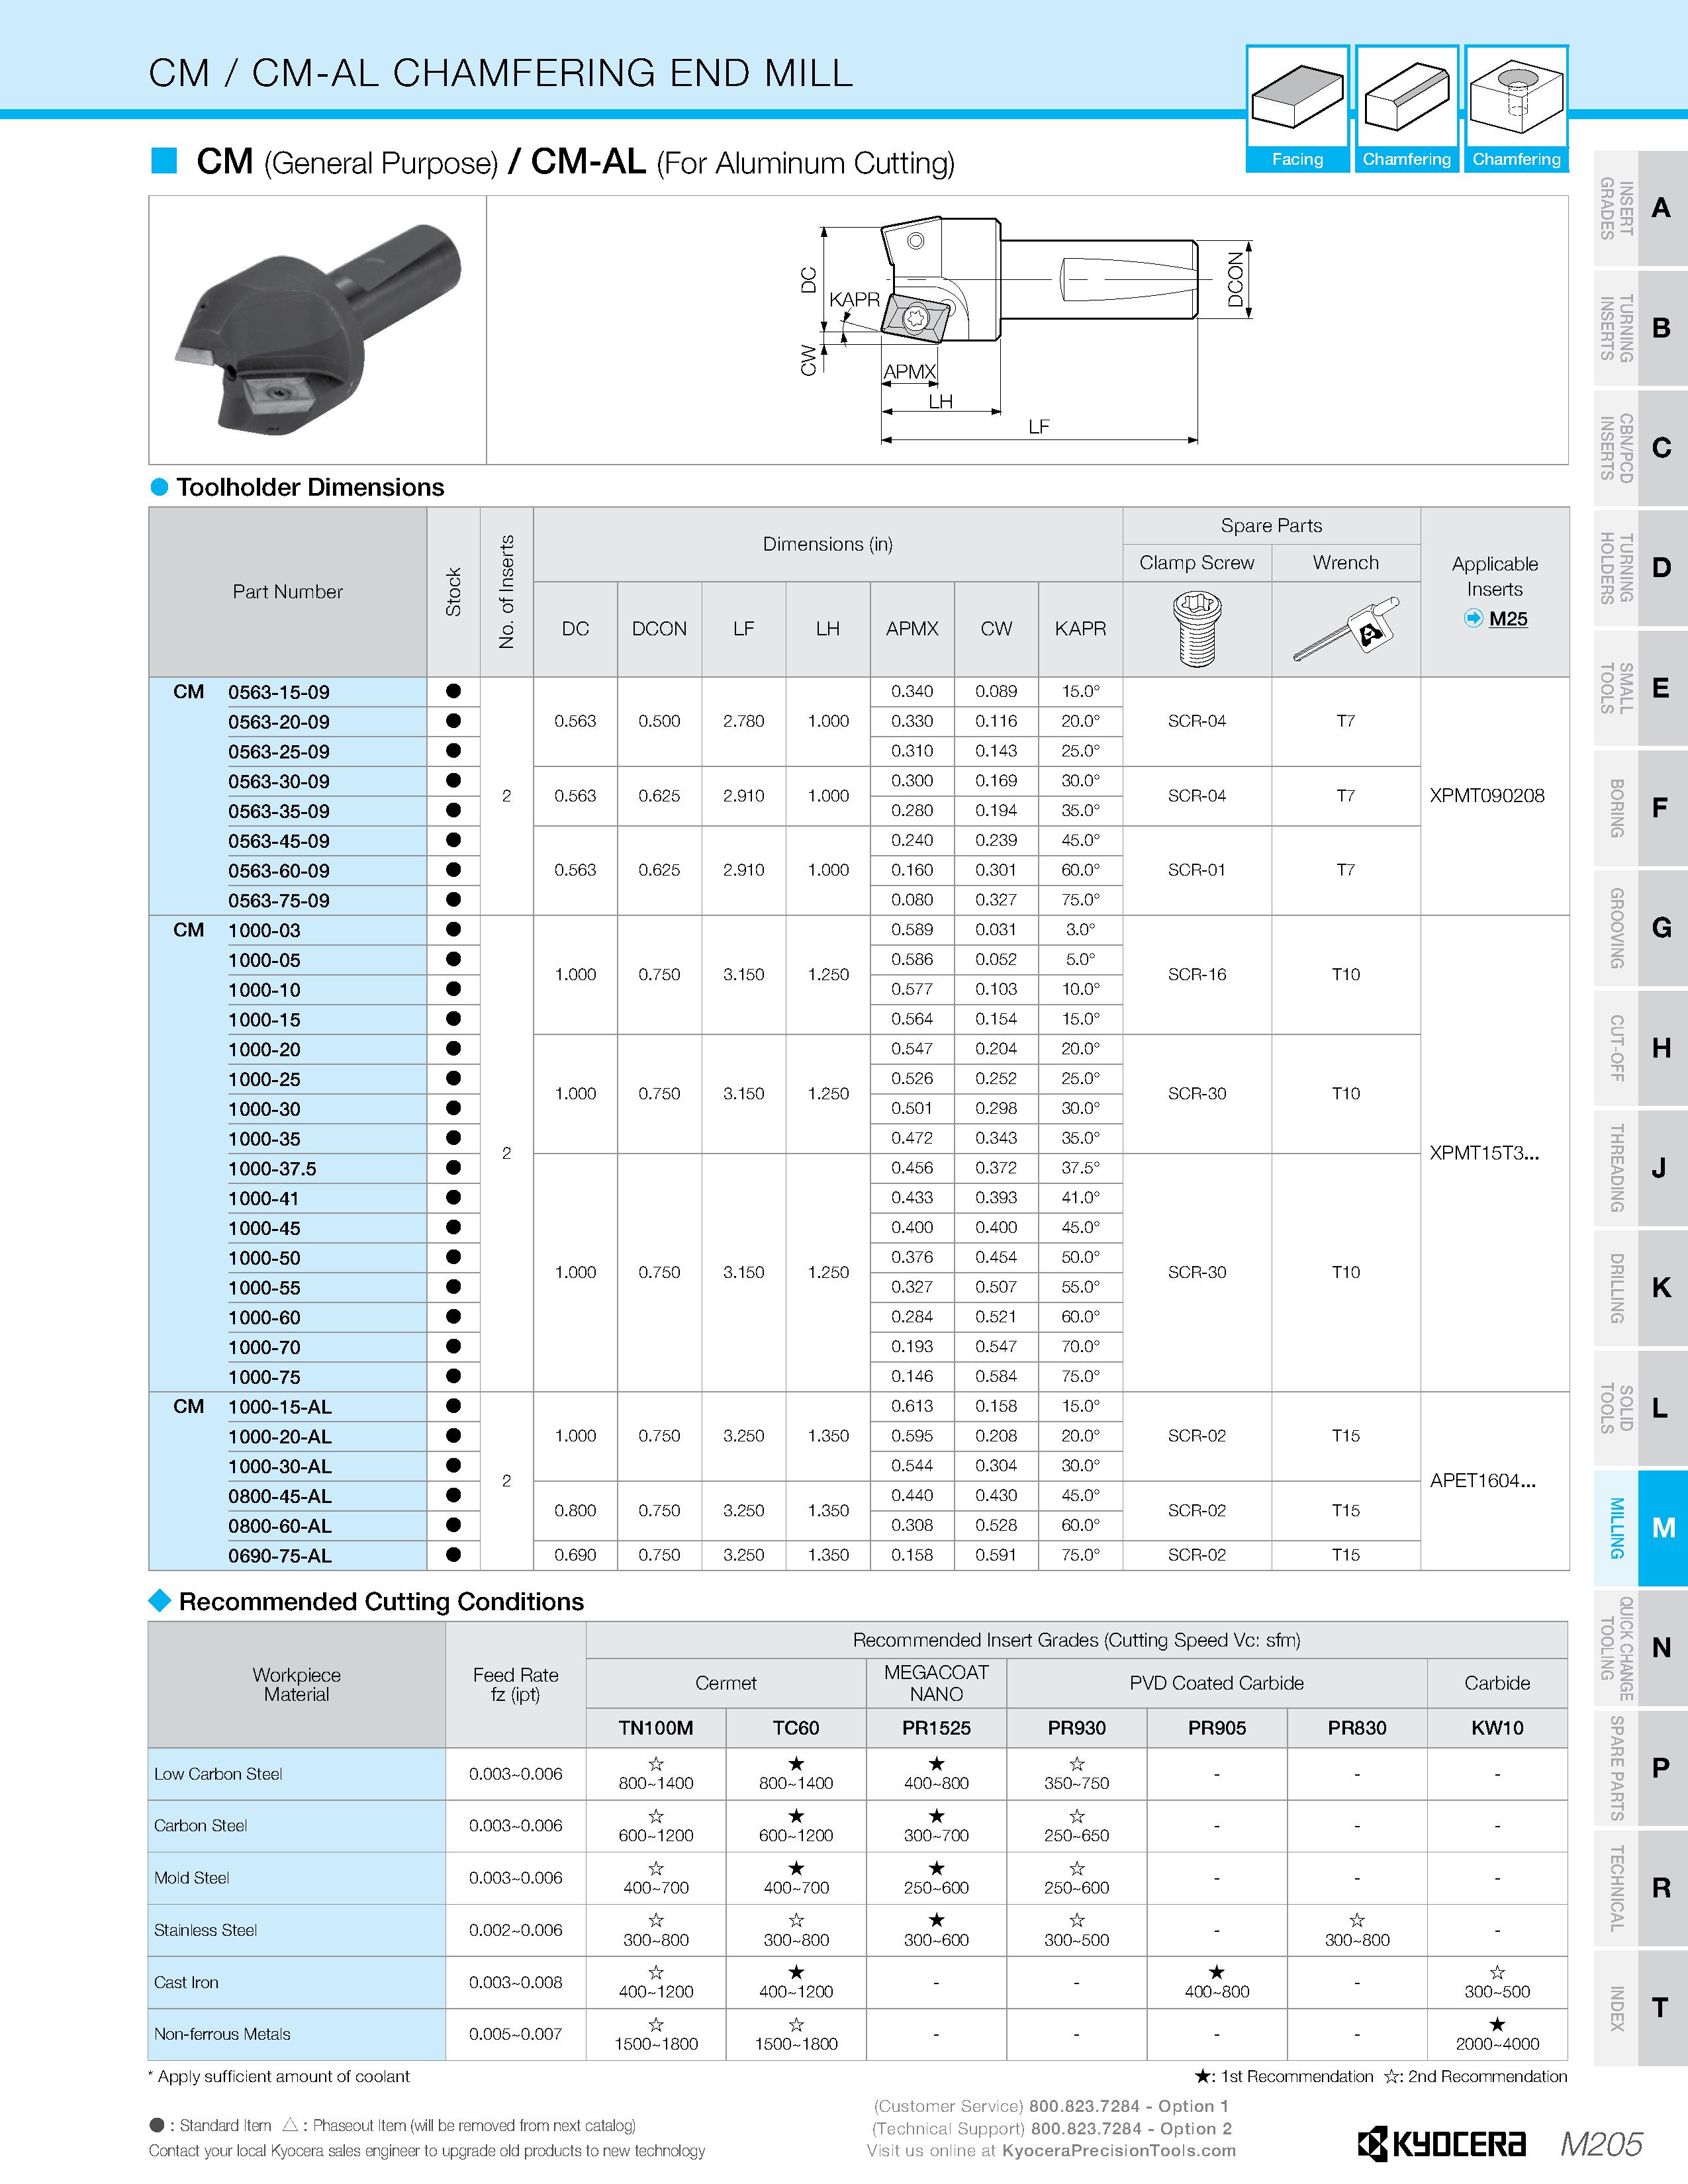Click the Wrench illustration icon

pos(1346,630)
